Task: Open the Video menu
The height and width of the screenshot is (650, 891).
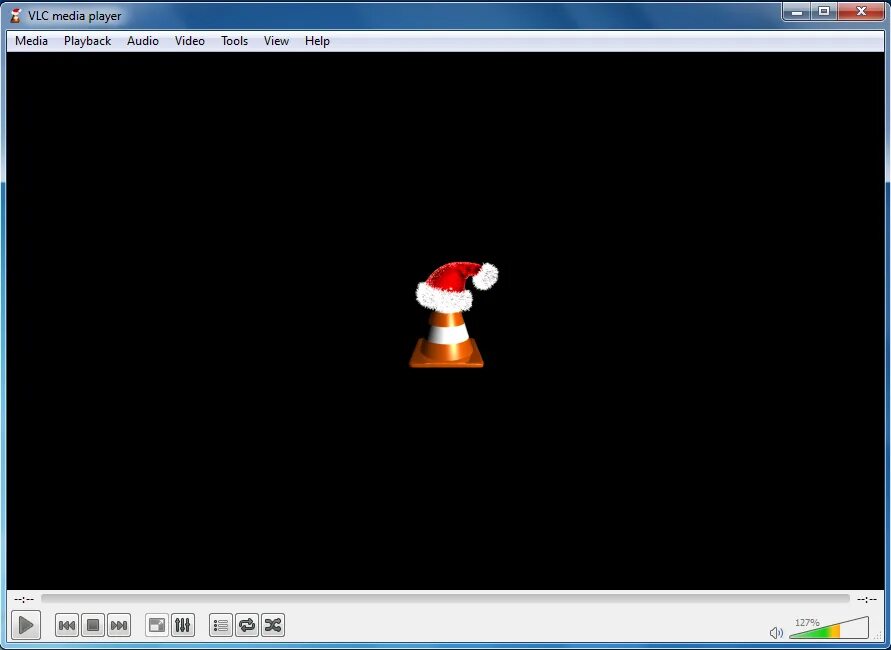Action: pos(190,41)
